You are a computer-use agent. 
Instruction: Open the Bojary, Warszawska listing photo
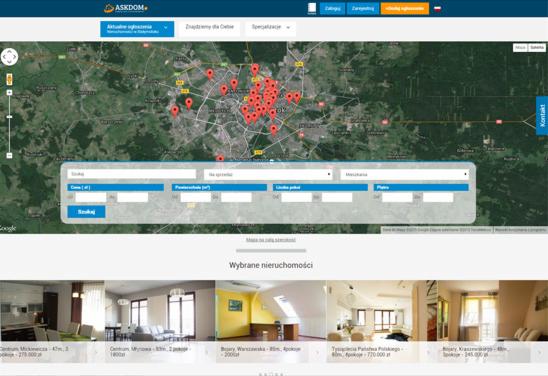[271, 310]
